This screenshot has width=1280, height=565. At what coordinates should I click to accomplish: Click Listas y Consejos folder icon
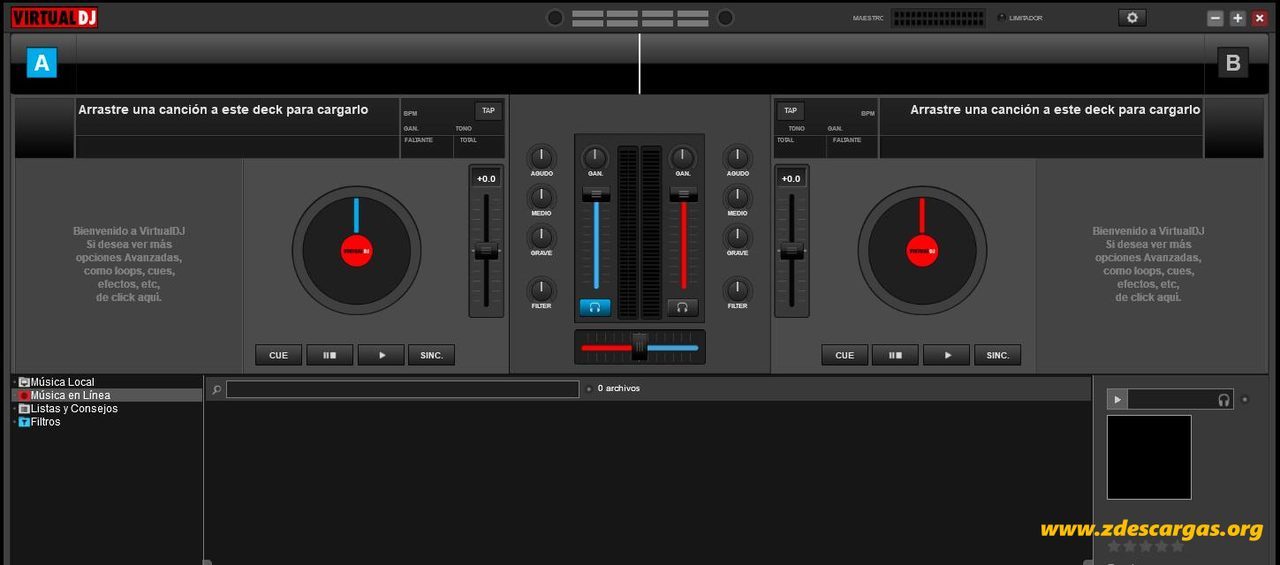24,409
